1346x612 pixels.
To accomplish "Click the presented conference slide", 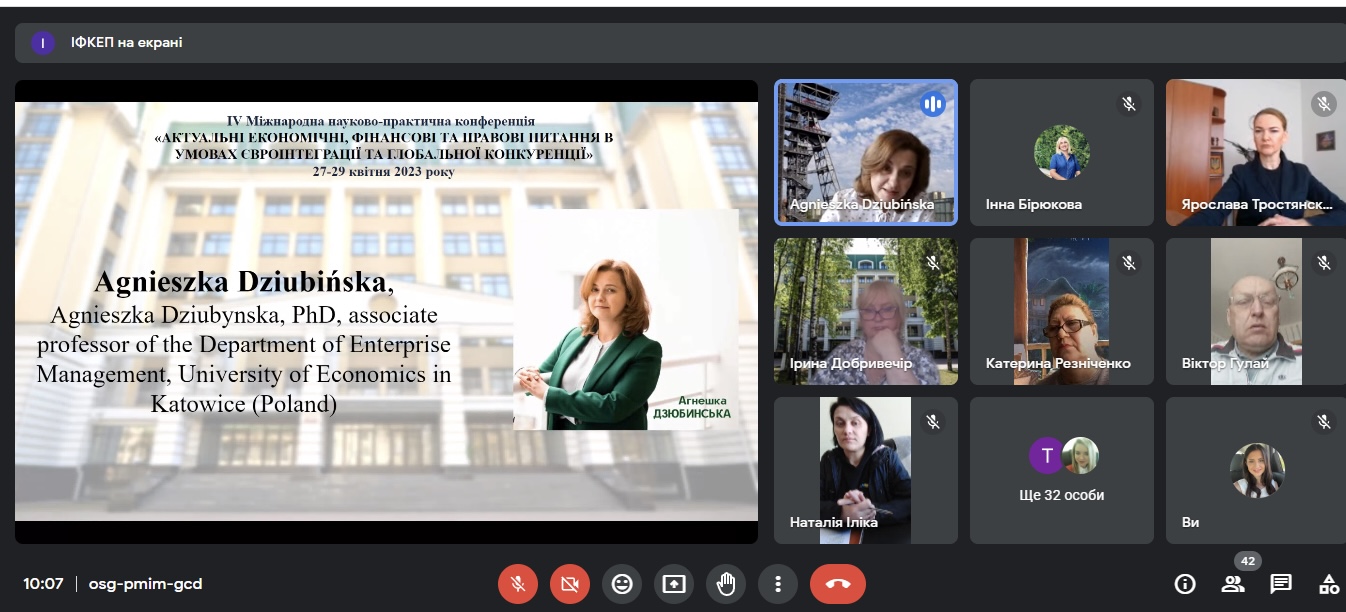I will (386, 311).
